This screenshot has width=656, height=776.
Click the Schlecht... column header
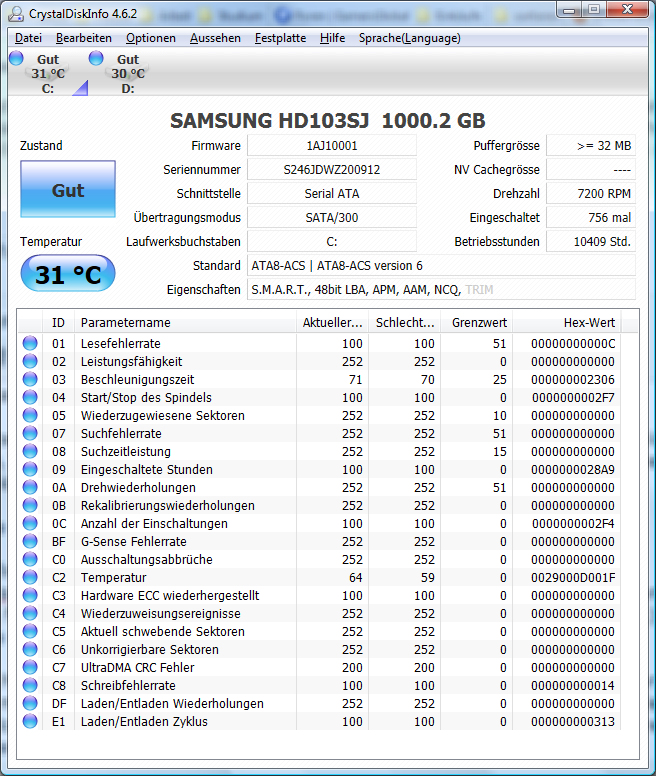[x=404, y=323]
